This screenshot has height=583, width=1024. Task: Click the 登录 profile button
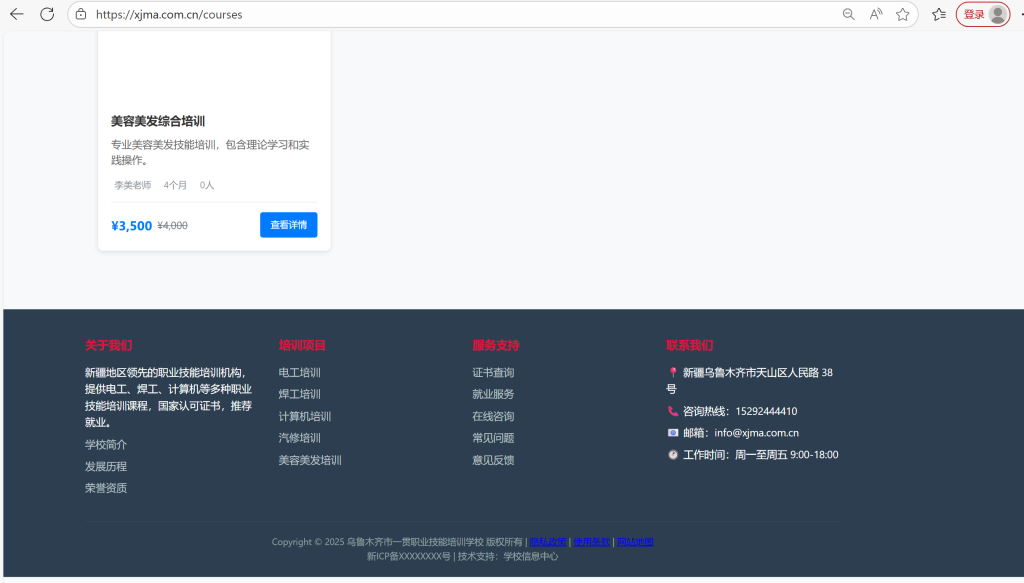[983, 14]
